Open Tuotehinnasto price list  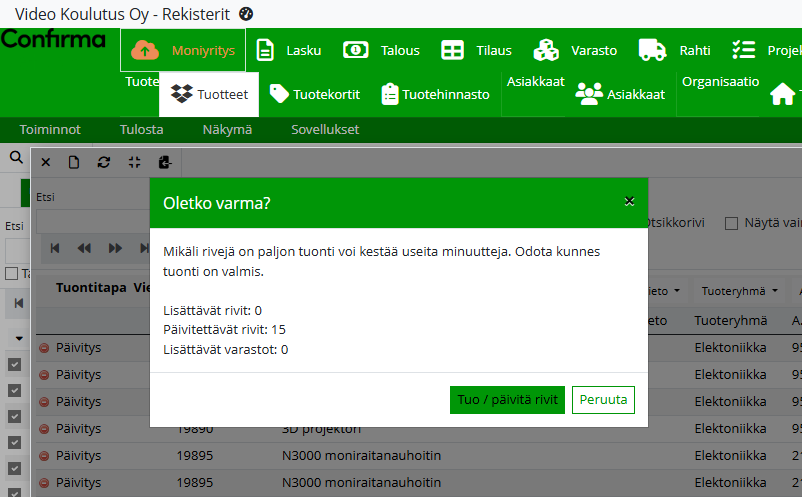tap(435, 94)
